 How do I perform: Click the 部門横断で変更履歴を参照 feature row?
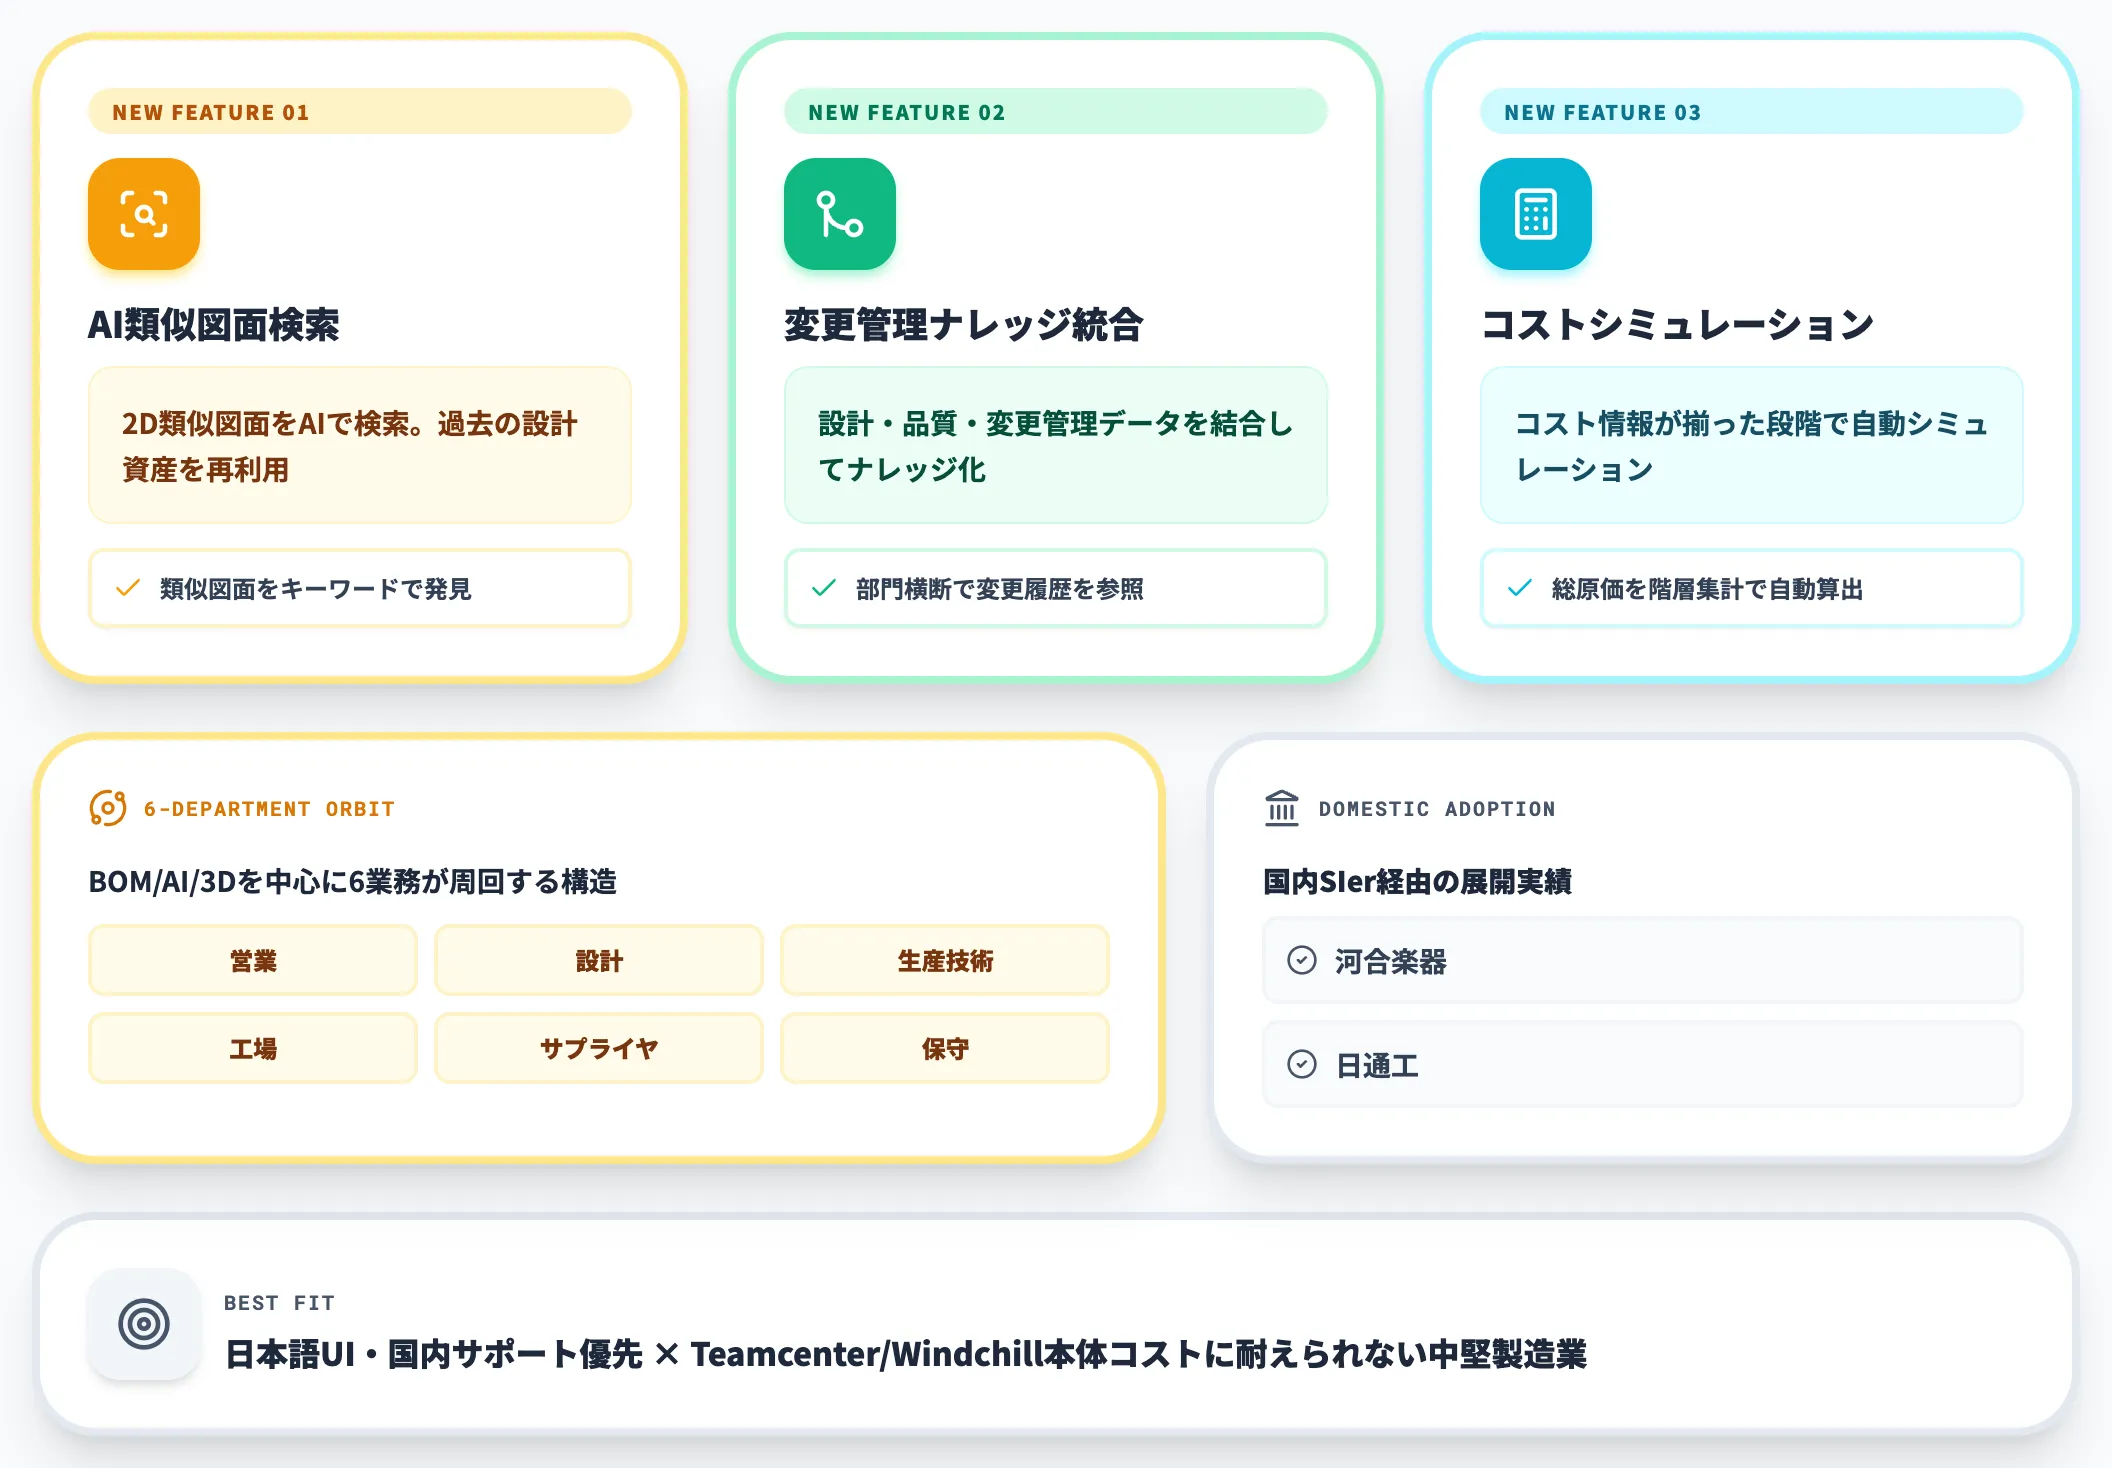click(x=1056, y=589)
